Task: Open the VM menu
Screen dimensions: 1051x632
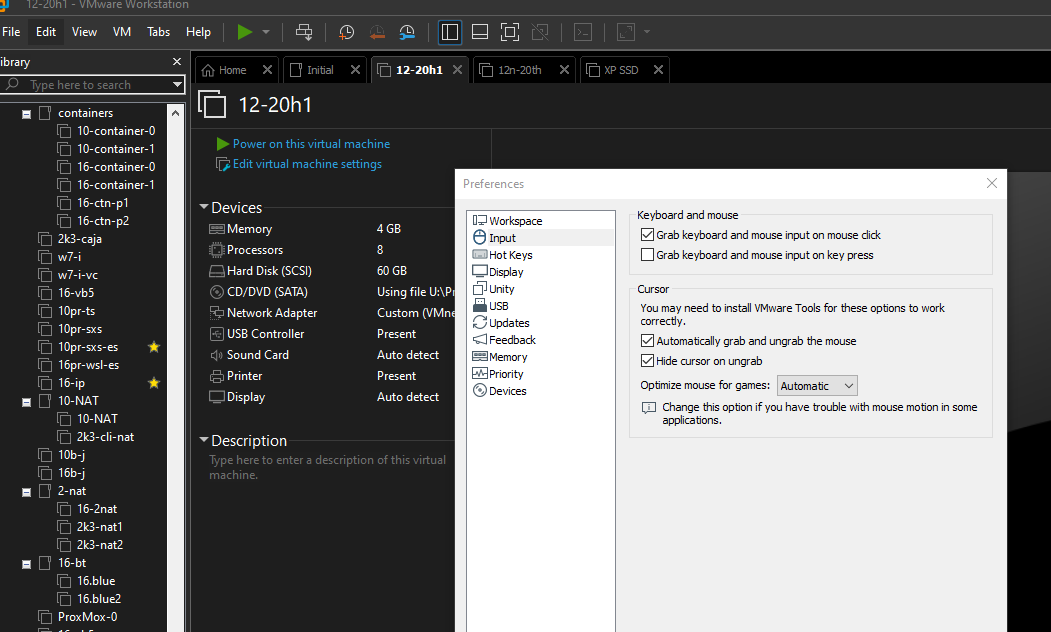Action: click(122, 32)
